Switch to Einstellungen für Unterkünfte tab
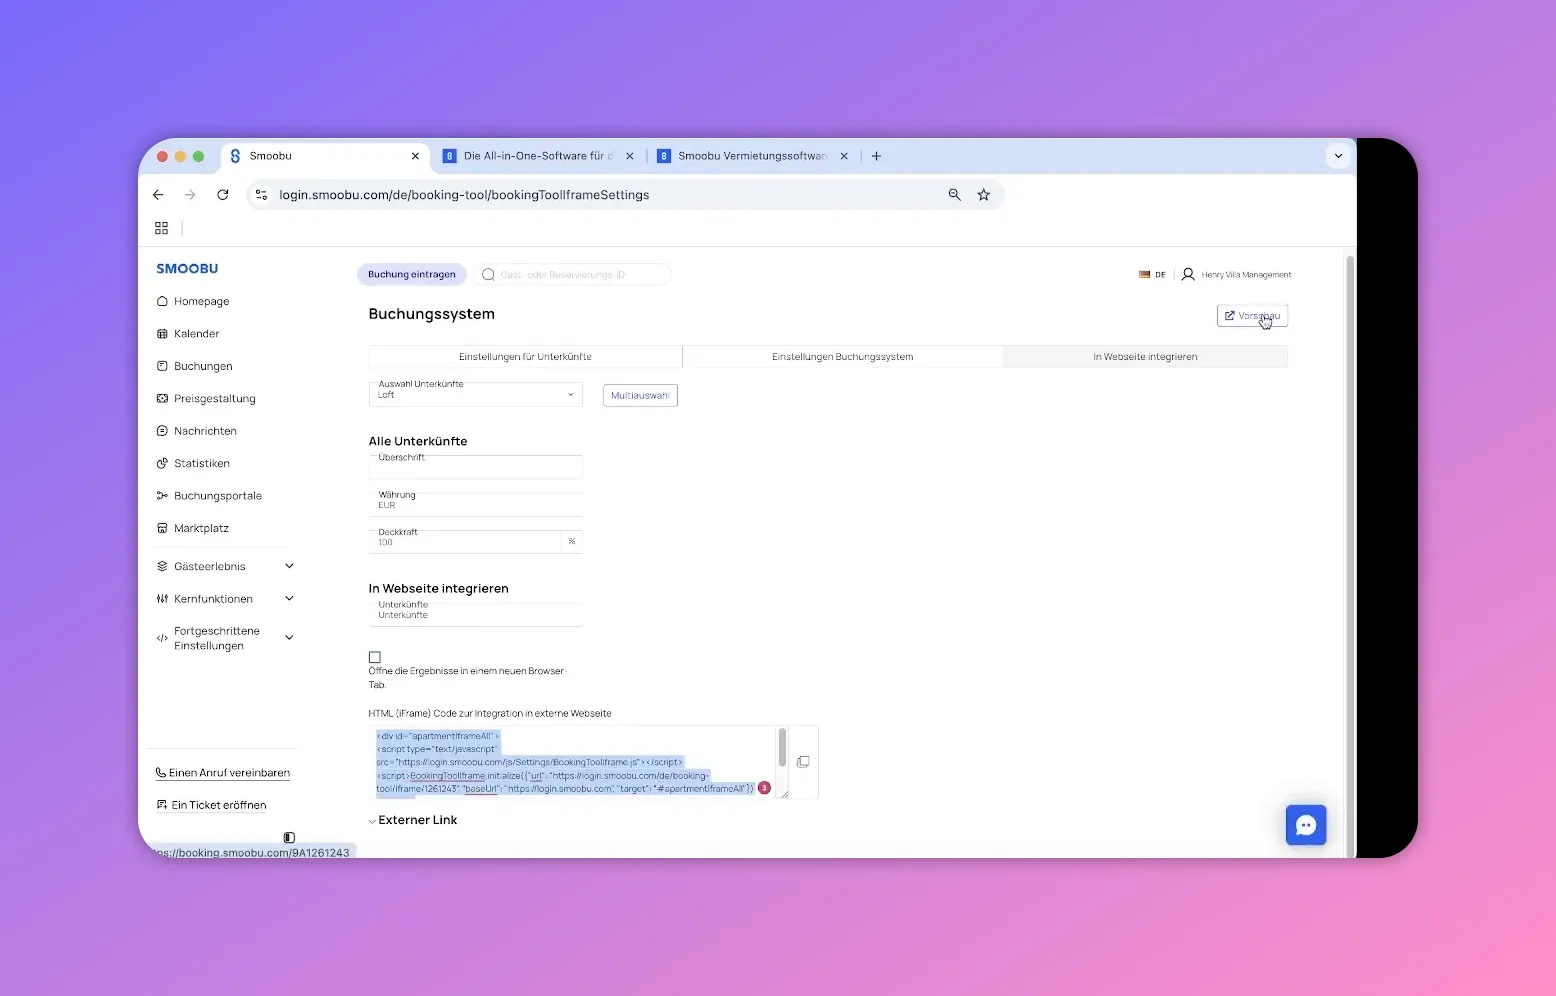 525,356
